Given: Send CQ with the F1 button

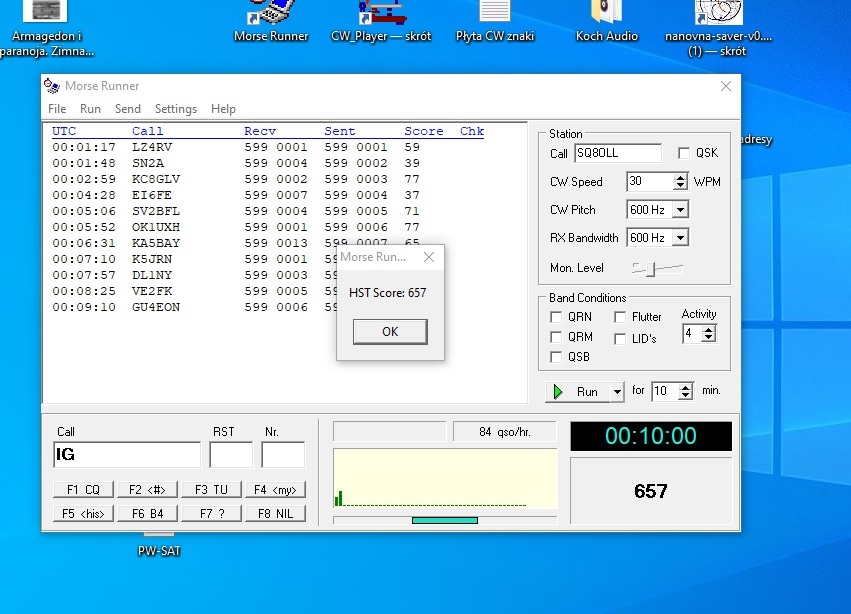Looking at the screenshot, I should coord(83,490).
